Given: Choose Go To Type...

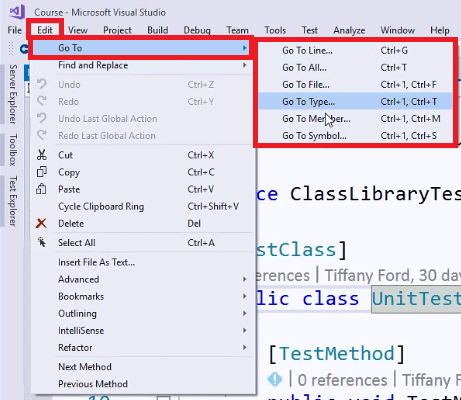Looking at the screenshot, I should point(355,101).
